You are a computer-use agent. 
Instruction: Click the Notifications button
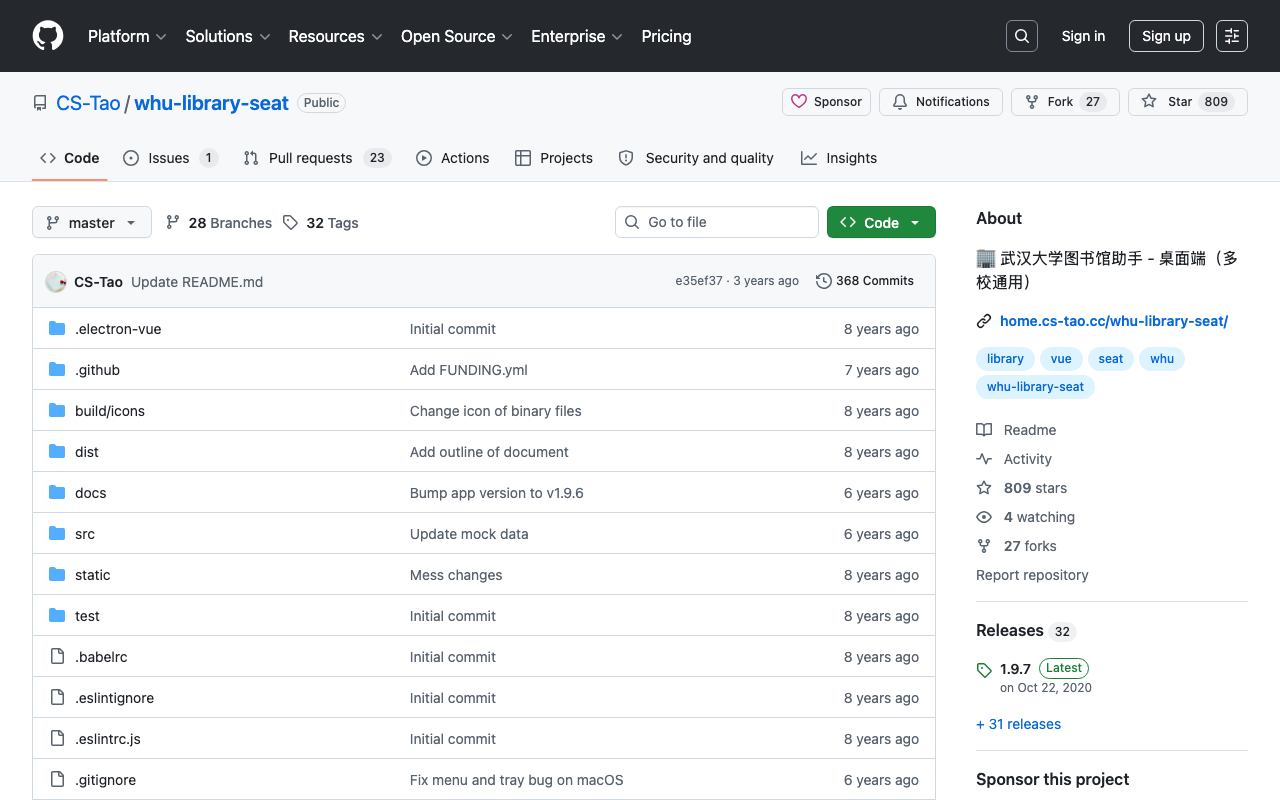click(x=941, y=102)
